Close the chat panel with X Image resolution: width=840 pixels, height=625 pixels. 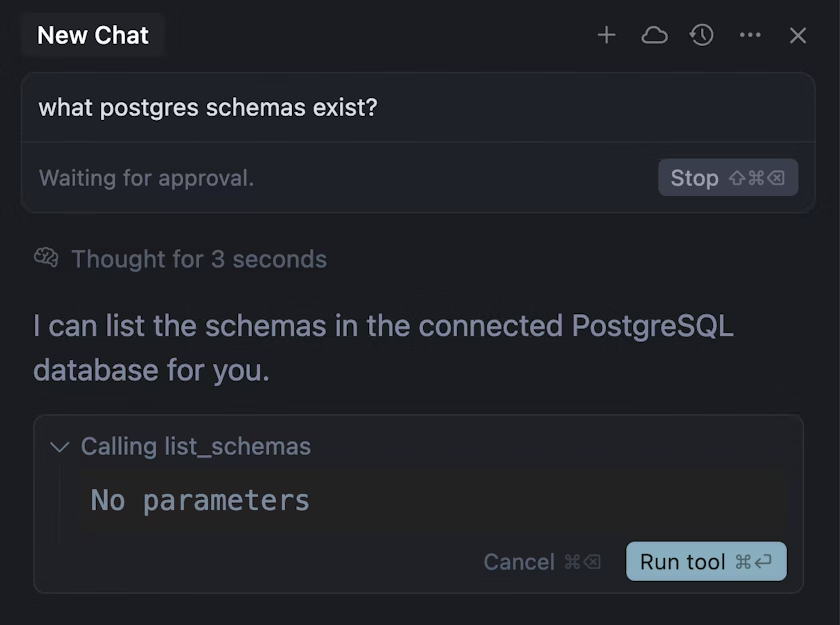798,36
